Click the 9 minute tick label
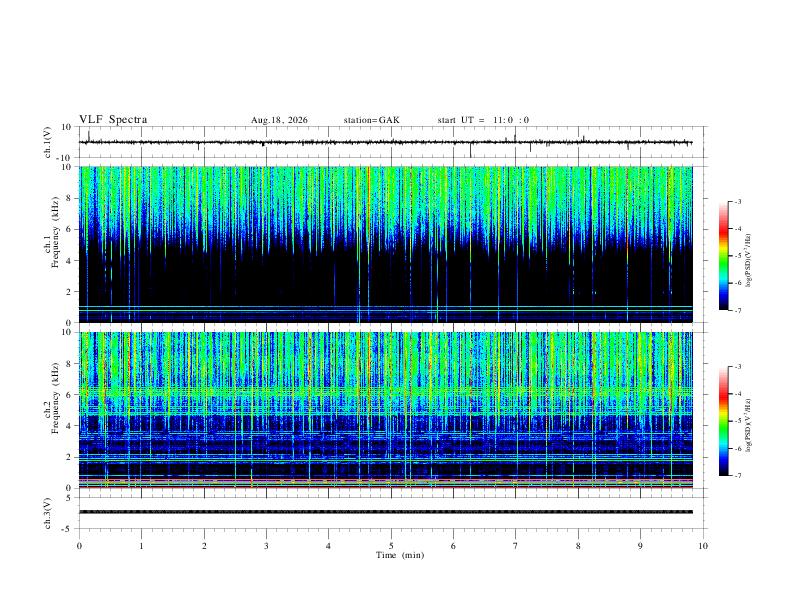This screenshot has height=612, width=792. tap(640, 546)
